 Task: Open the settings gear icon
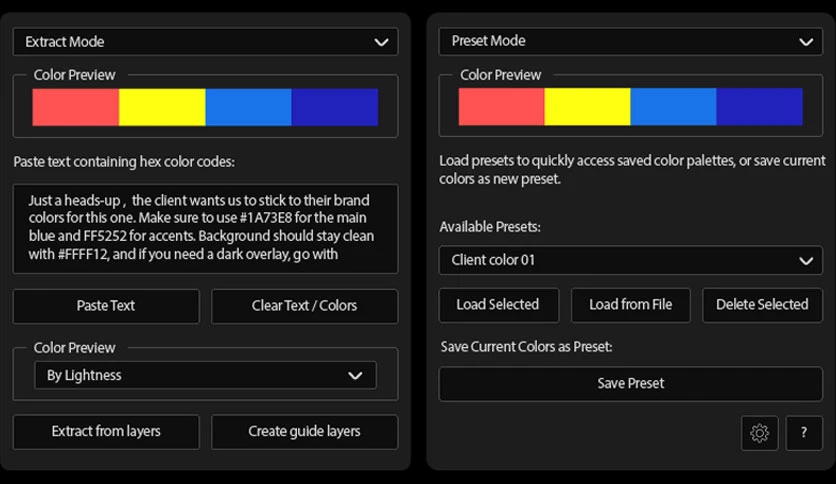click(x=759, y=433)
